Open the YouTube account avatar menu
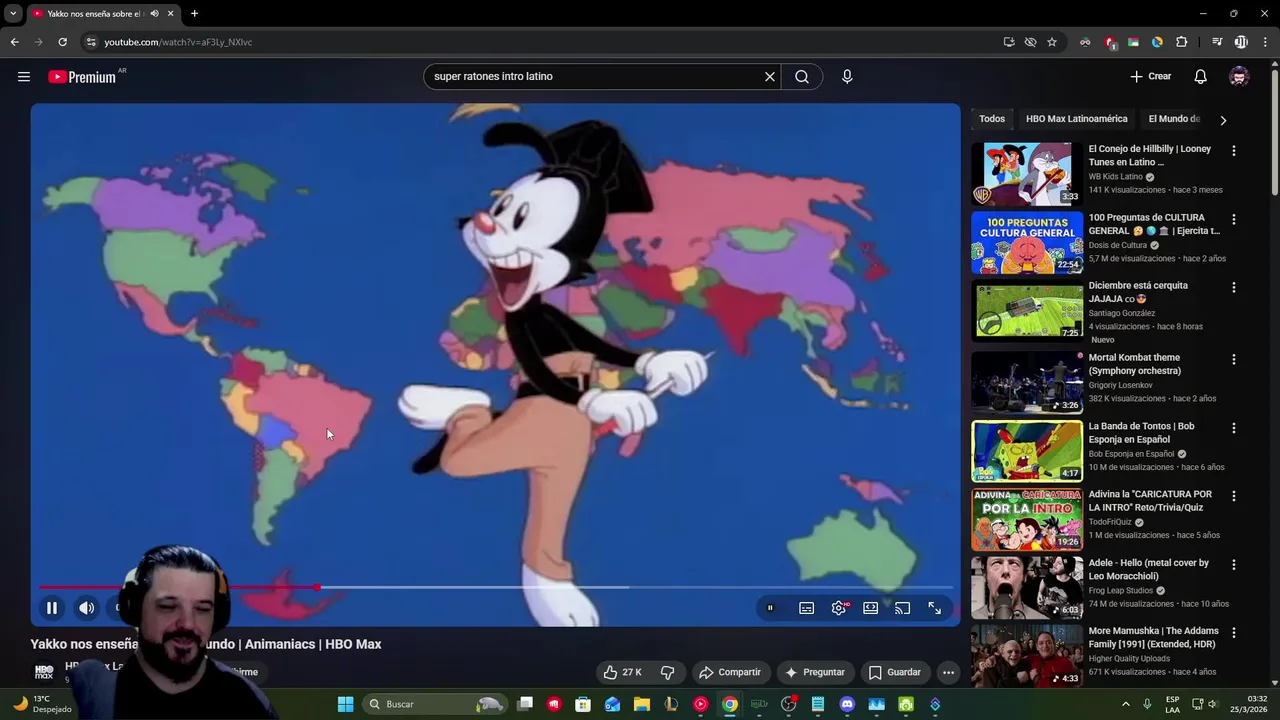Viewport: 1280px width, 720px height. pos(1239,77)
